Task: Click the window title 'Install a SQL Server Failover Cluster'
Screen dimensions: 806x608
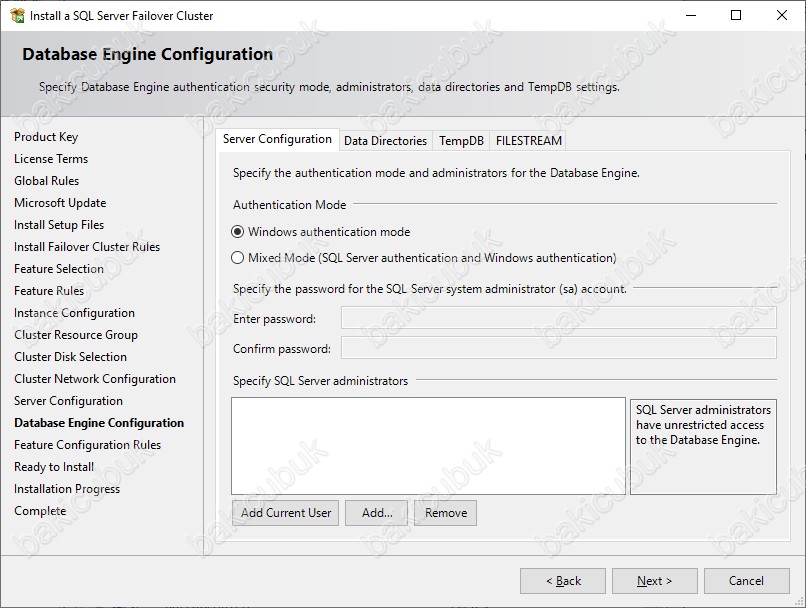Action: 121,16
